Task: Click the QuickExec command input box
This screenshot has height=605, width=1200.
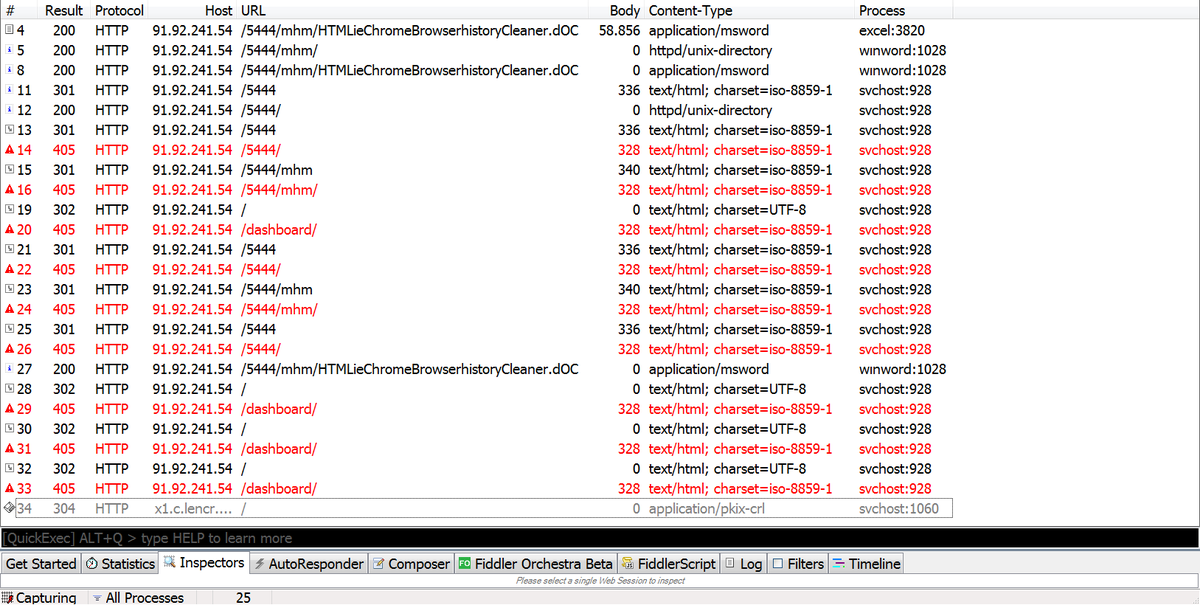Action: point(600,538)
